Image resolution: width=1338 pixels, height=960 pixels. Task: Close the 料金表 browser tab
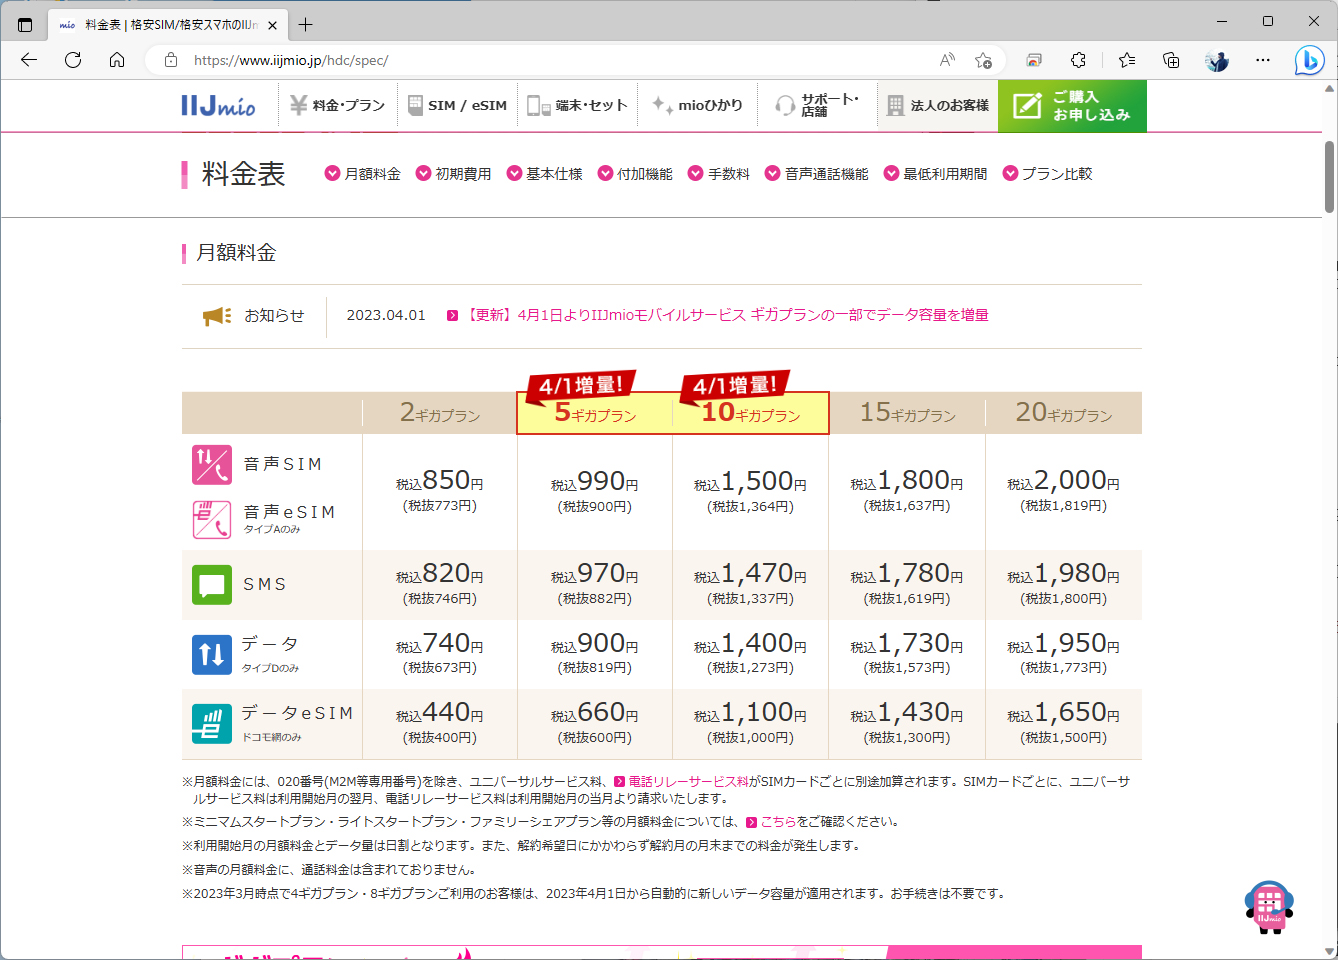coord(273,25)
